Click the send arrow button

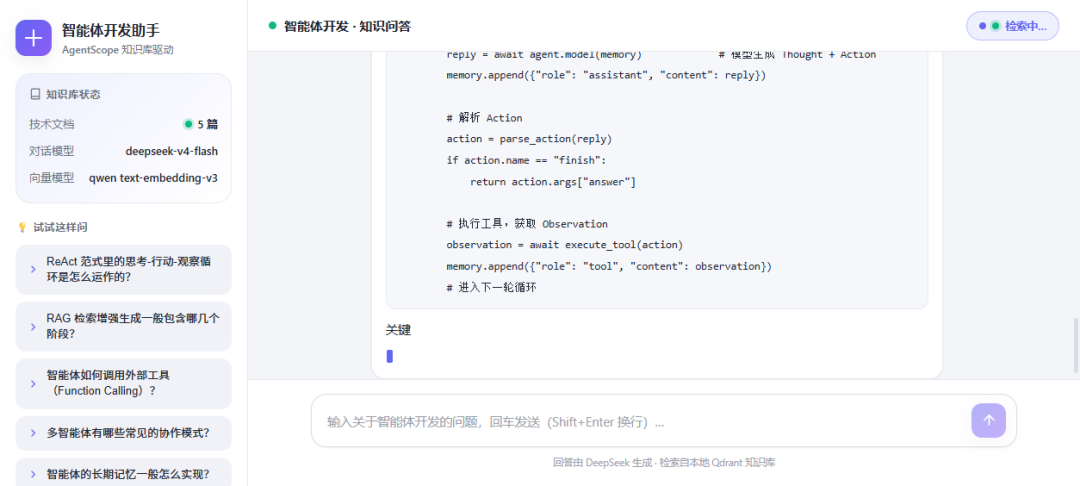(988, 420)
